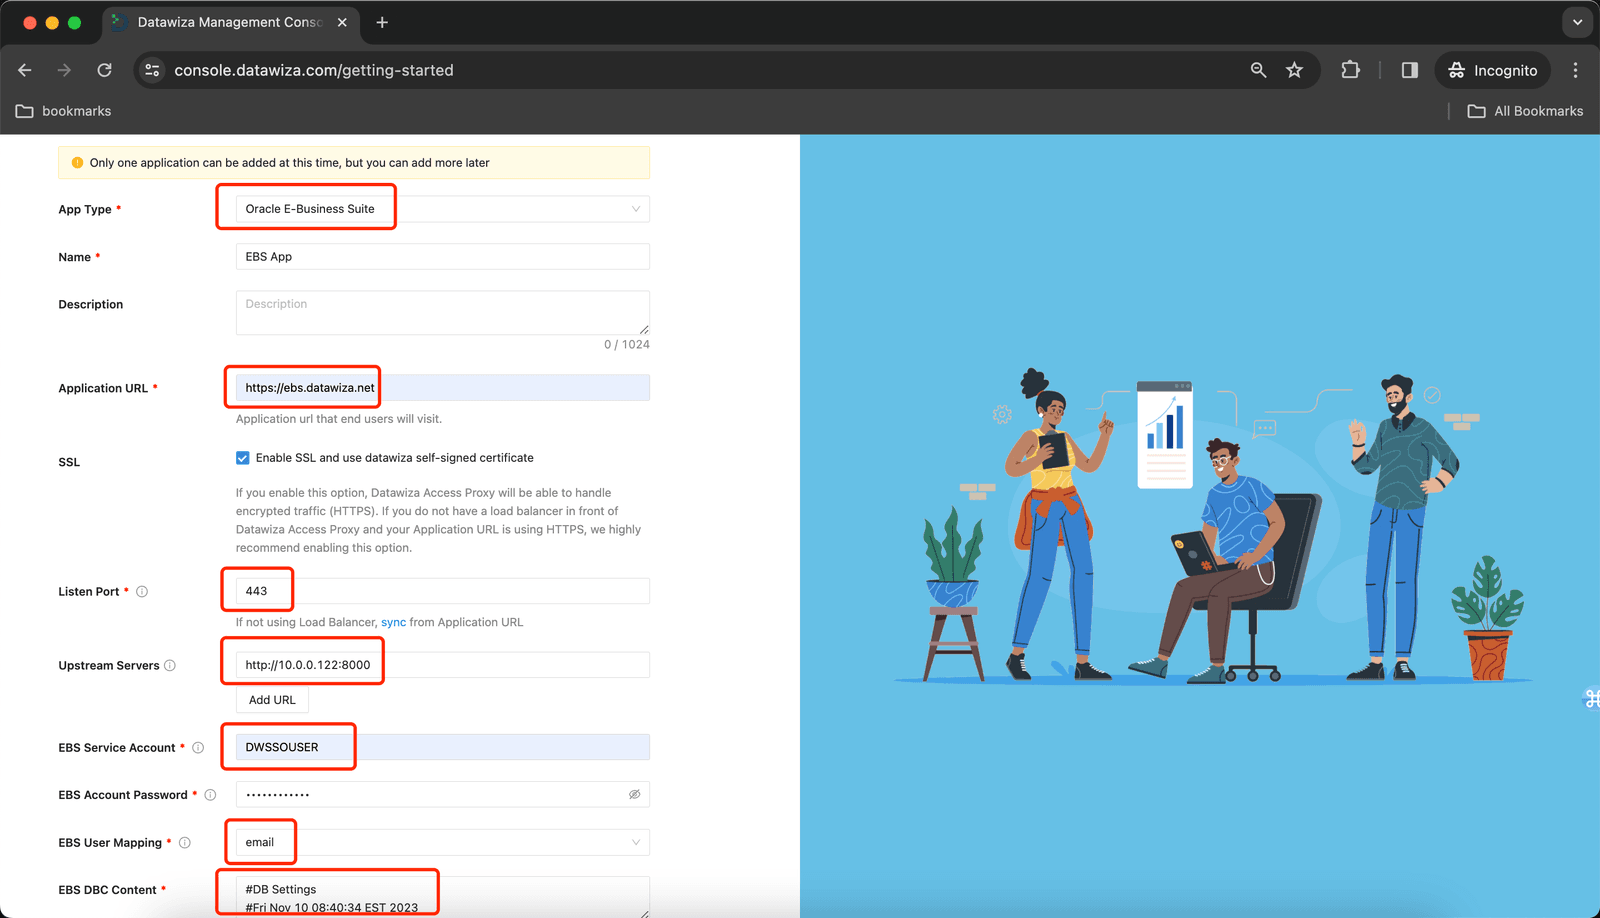The image size is (1600, 918).
Task: Click the Listen Port info icon
Action: pos(142,591)
